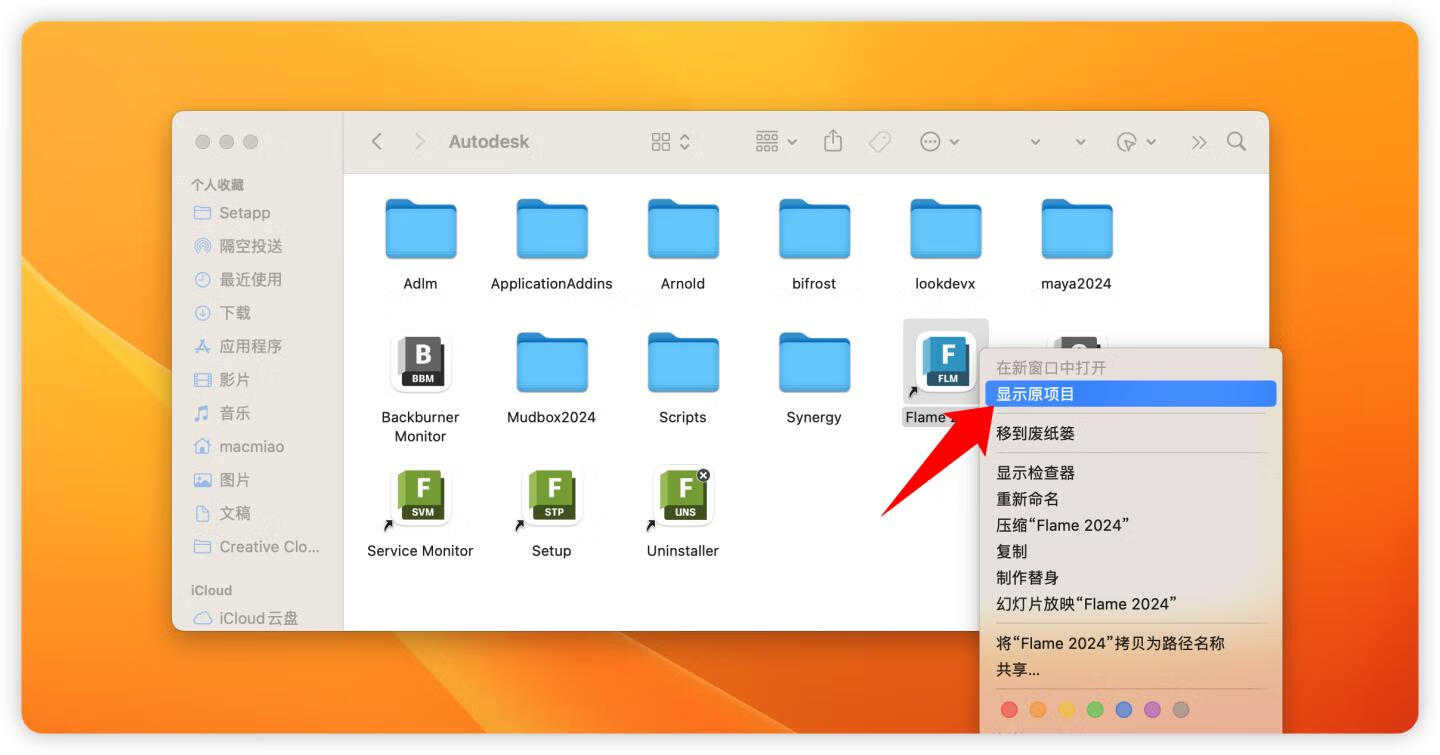1440x755 pixels.
Task: Choose 共享... from context menu
Action: coord(1131,670)
